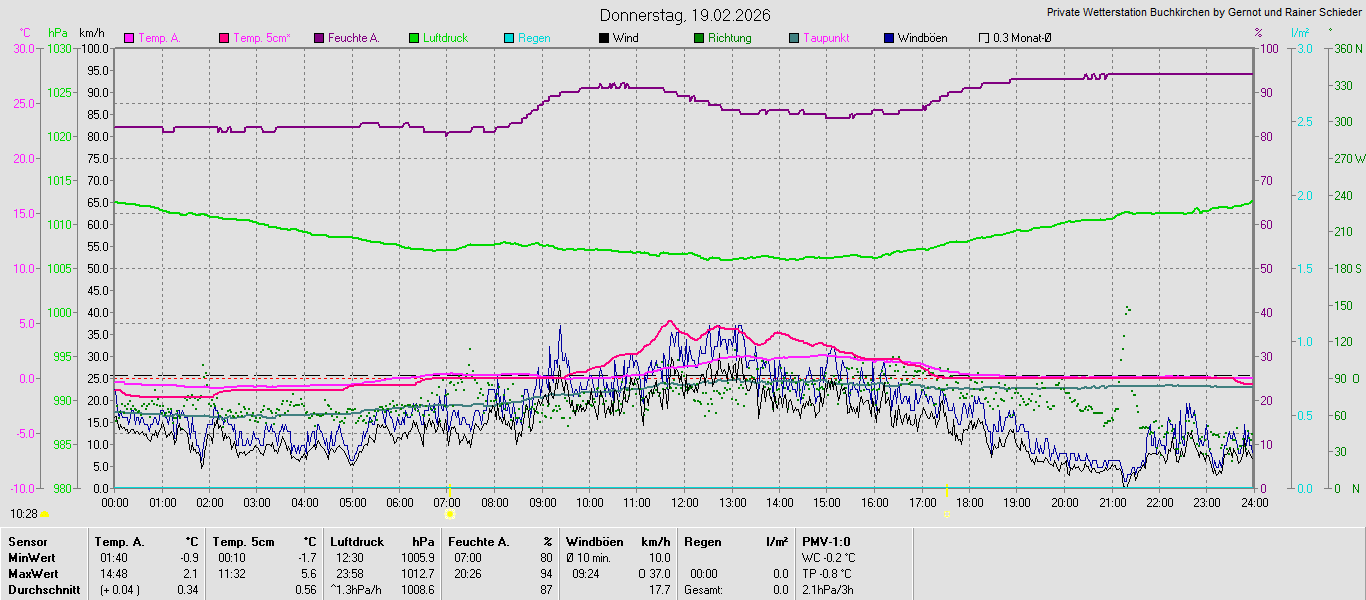Click the Luftdruck column header in table

tap(357, 541)
